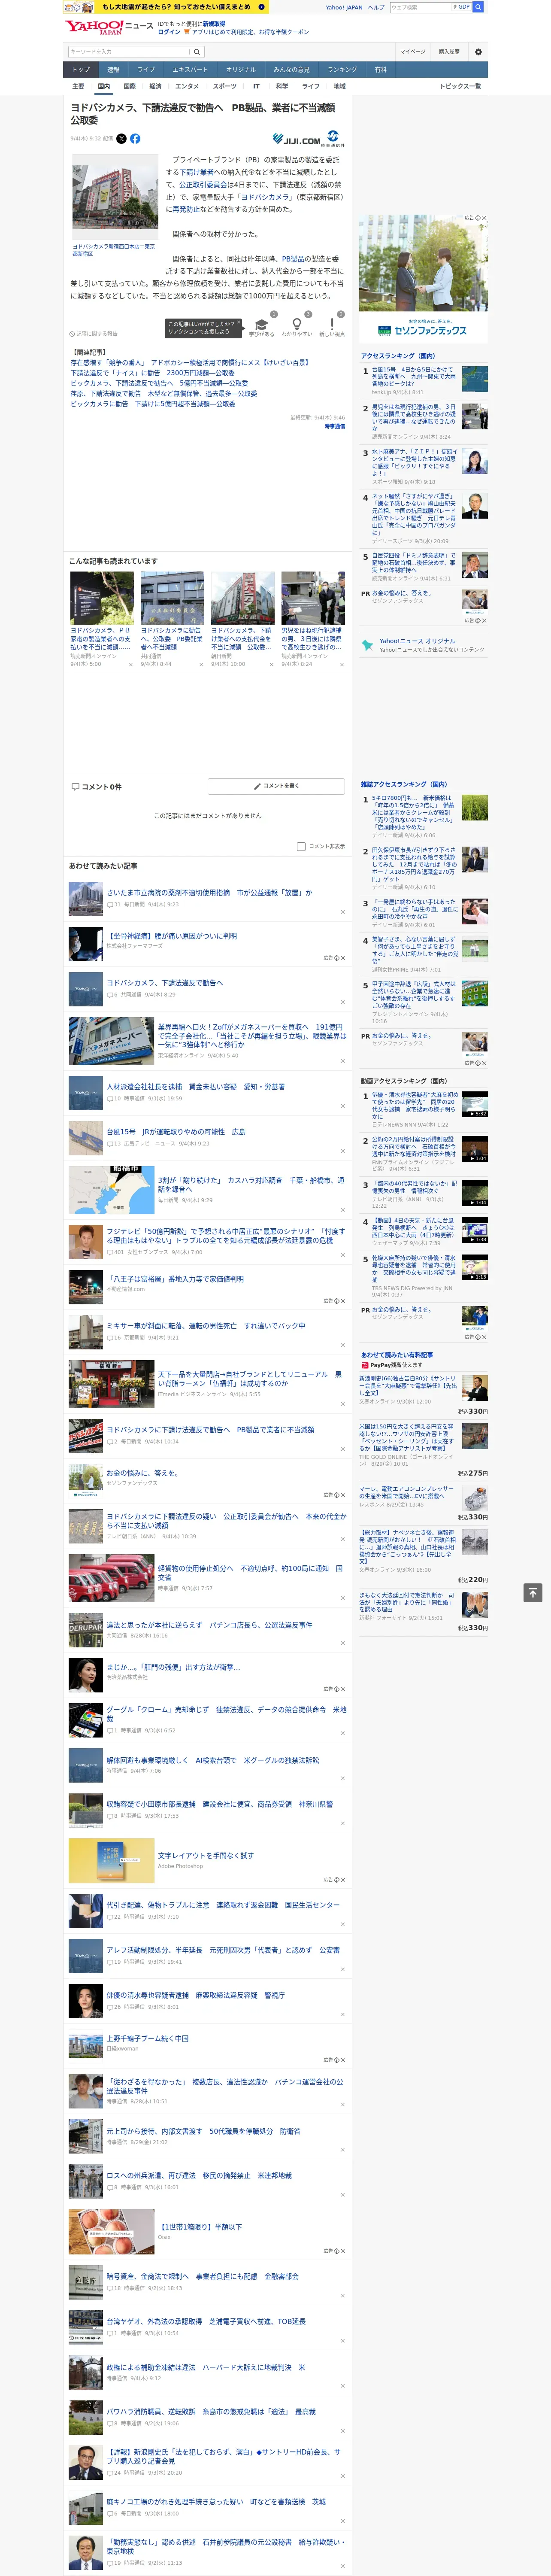Select the 国際 category

129,86
